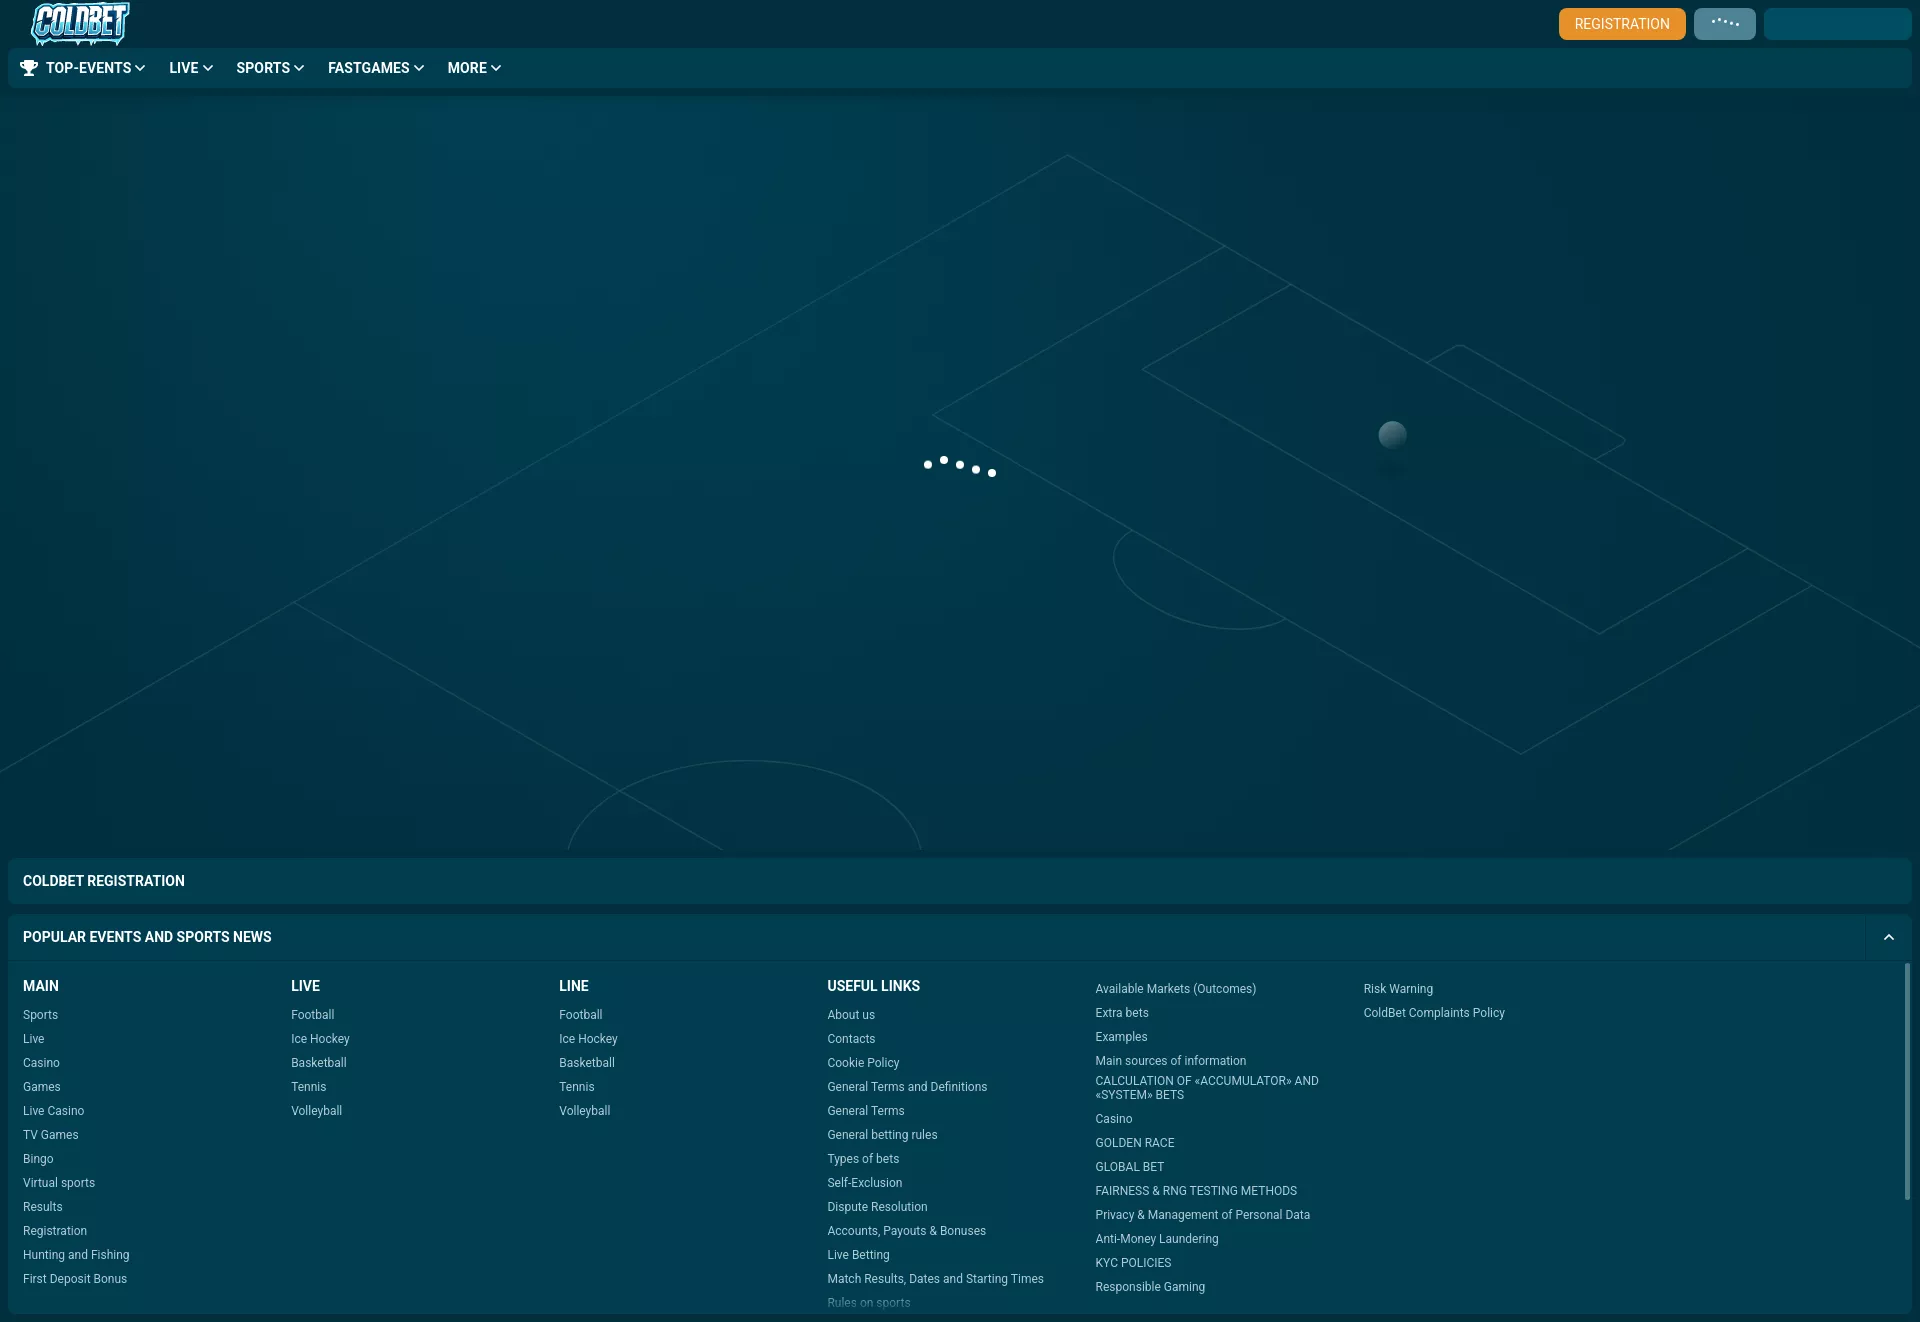Click the orange REGISTRATION button

[x=1622, y=24]
